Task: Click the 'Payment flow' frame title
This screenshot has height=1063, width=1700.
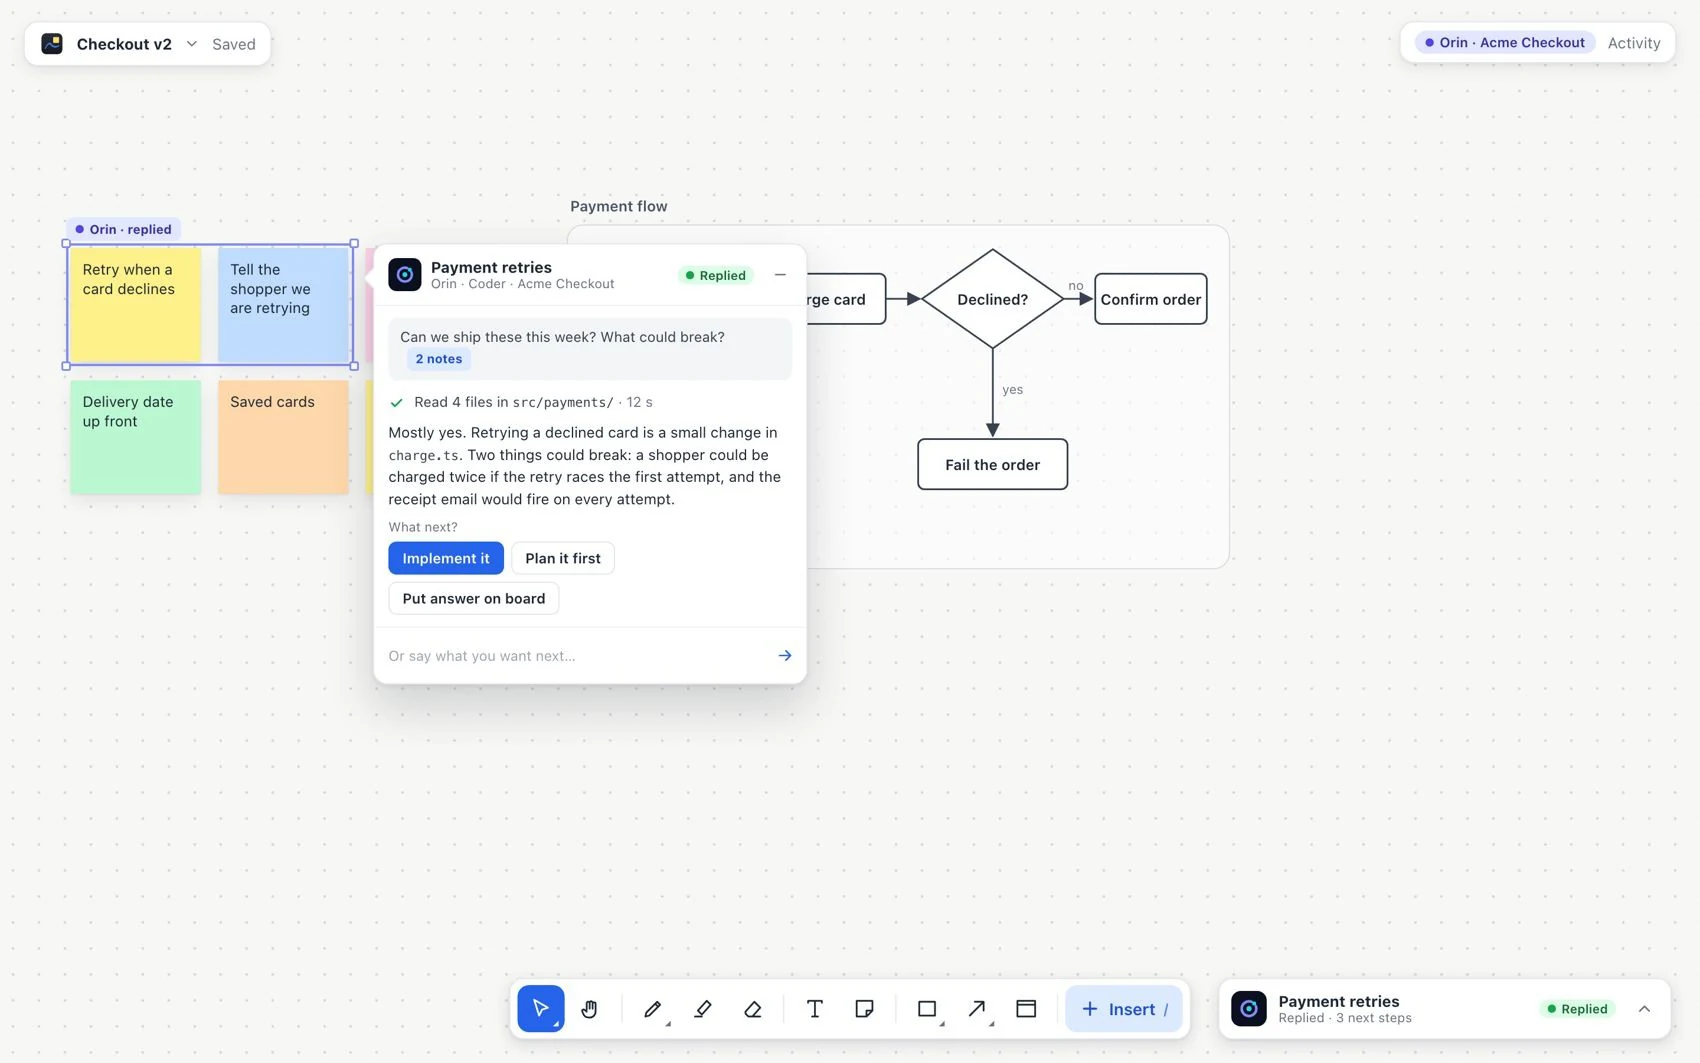Action: (x=619, y=206)
